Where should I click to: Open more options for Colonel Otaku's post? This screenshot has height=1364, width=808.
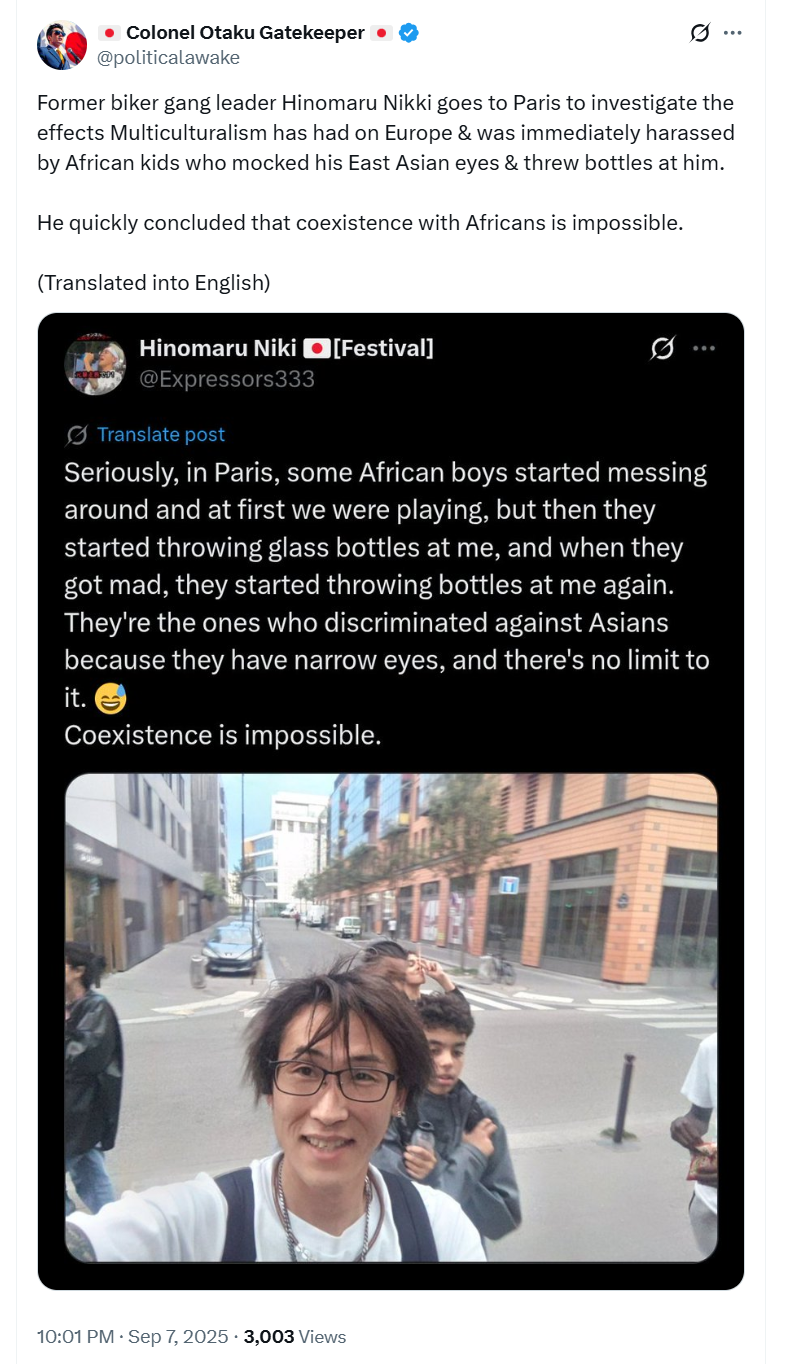[x=733, y=33]
